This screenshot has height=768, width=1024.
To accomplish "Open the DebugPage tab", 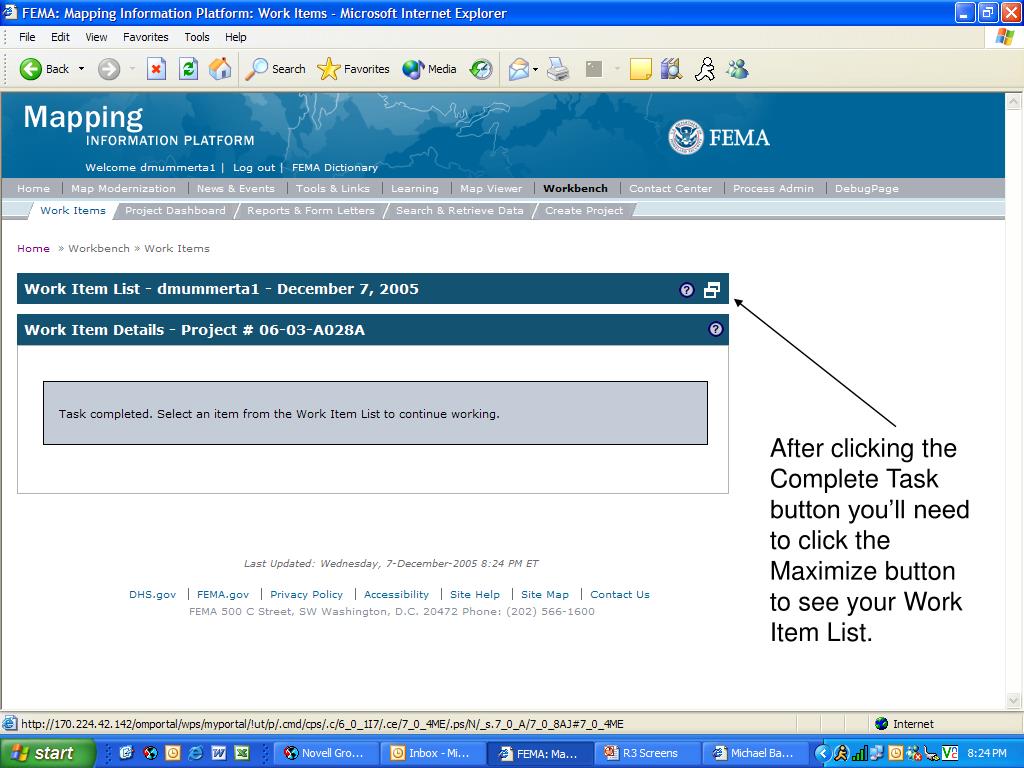I will [x=867, y=188].
